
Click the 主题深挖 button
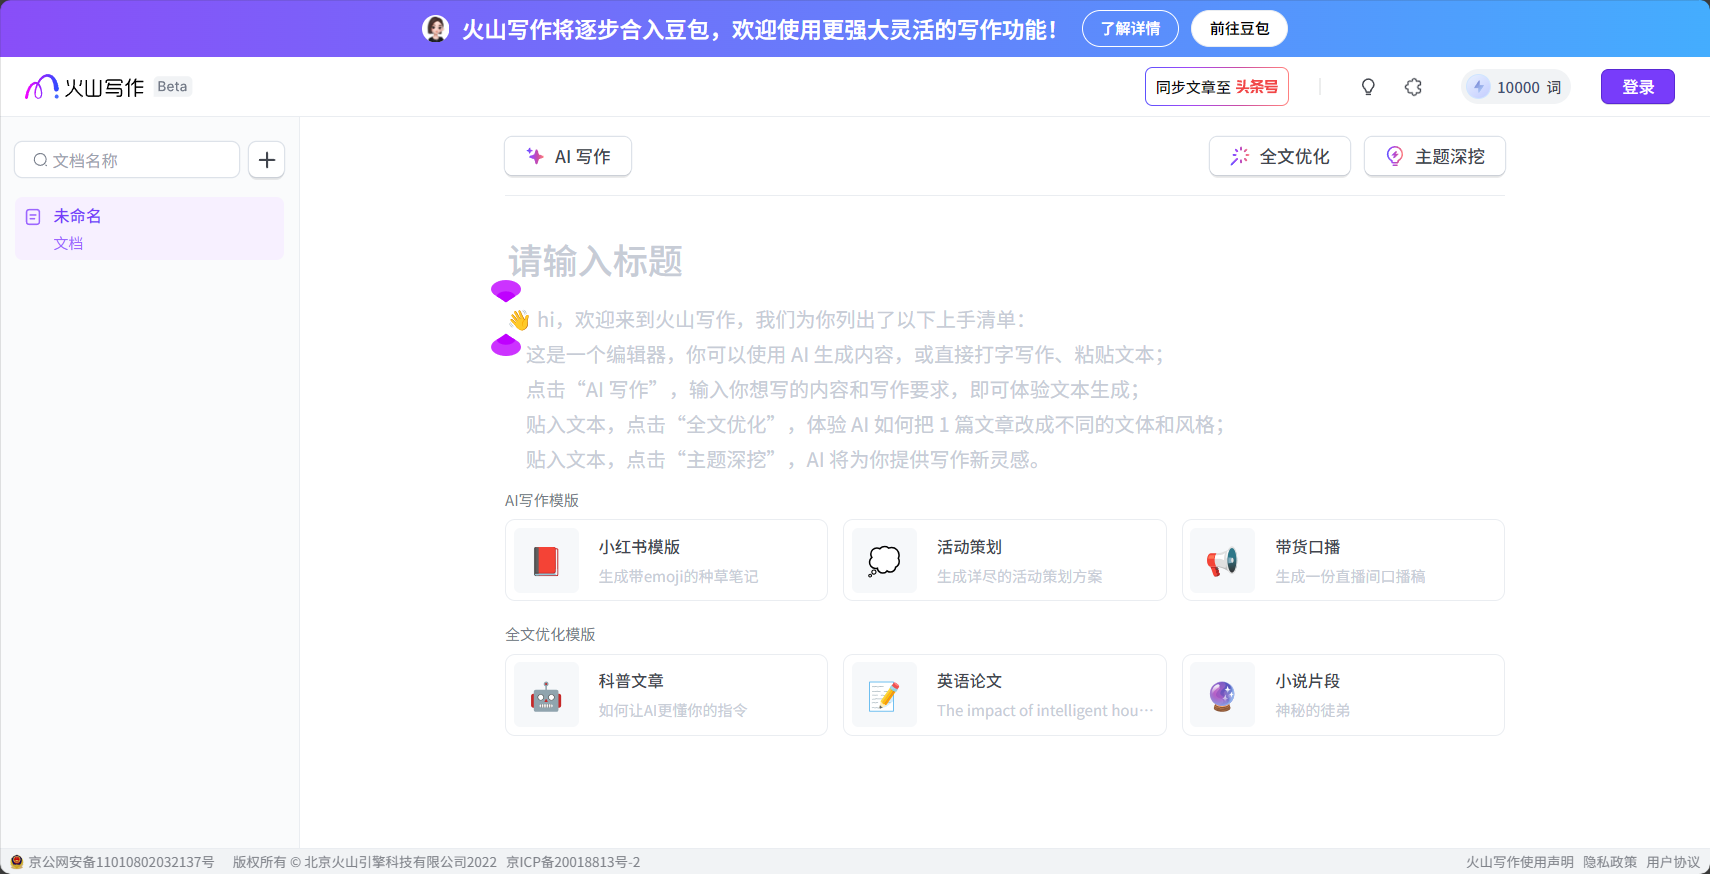(1435, 157)
